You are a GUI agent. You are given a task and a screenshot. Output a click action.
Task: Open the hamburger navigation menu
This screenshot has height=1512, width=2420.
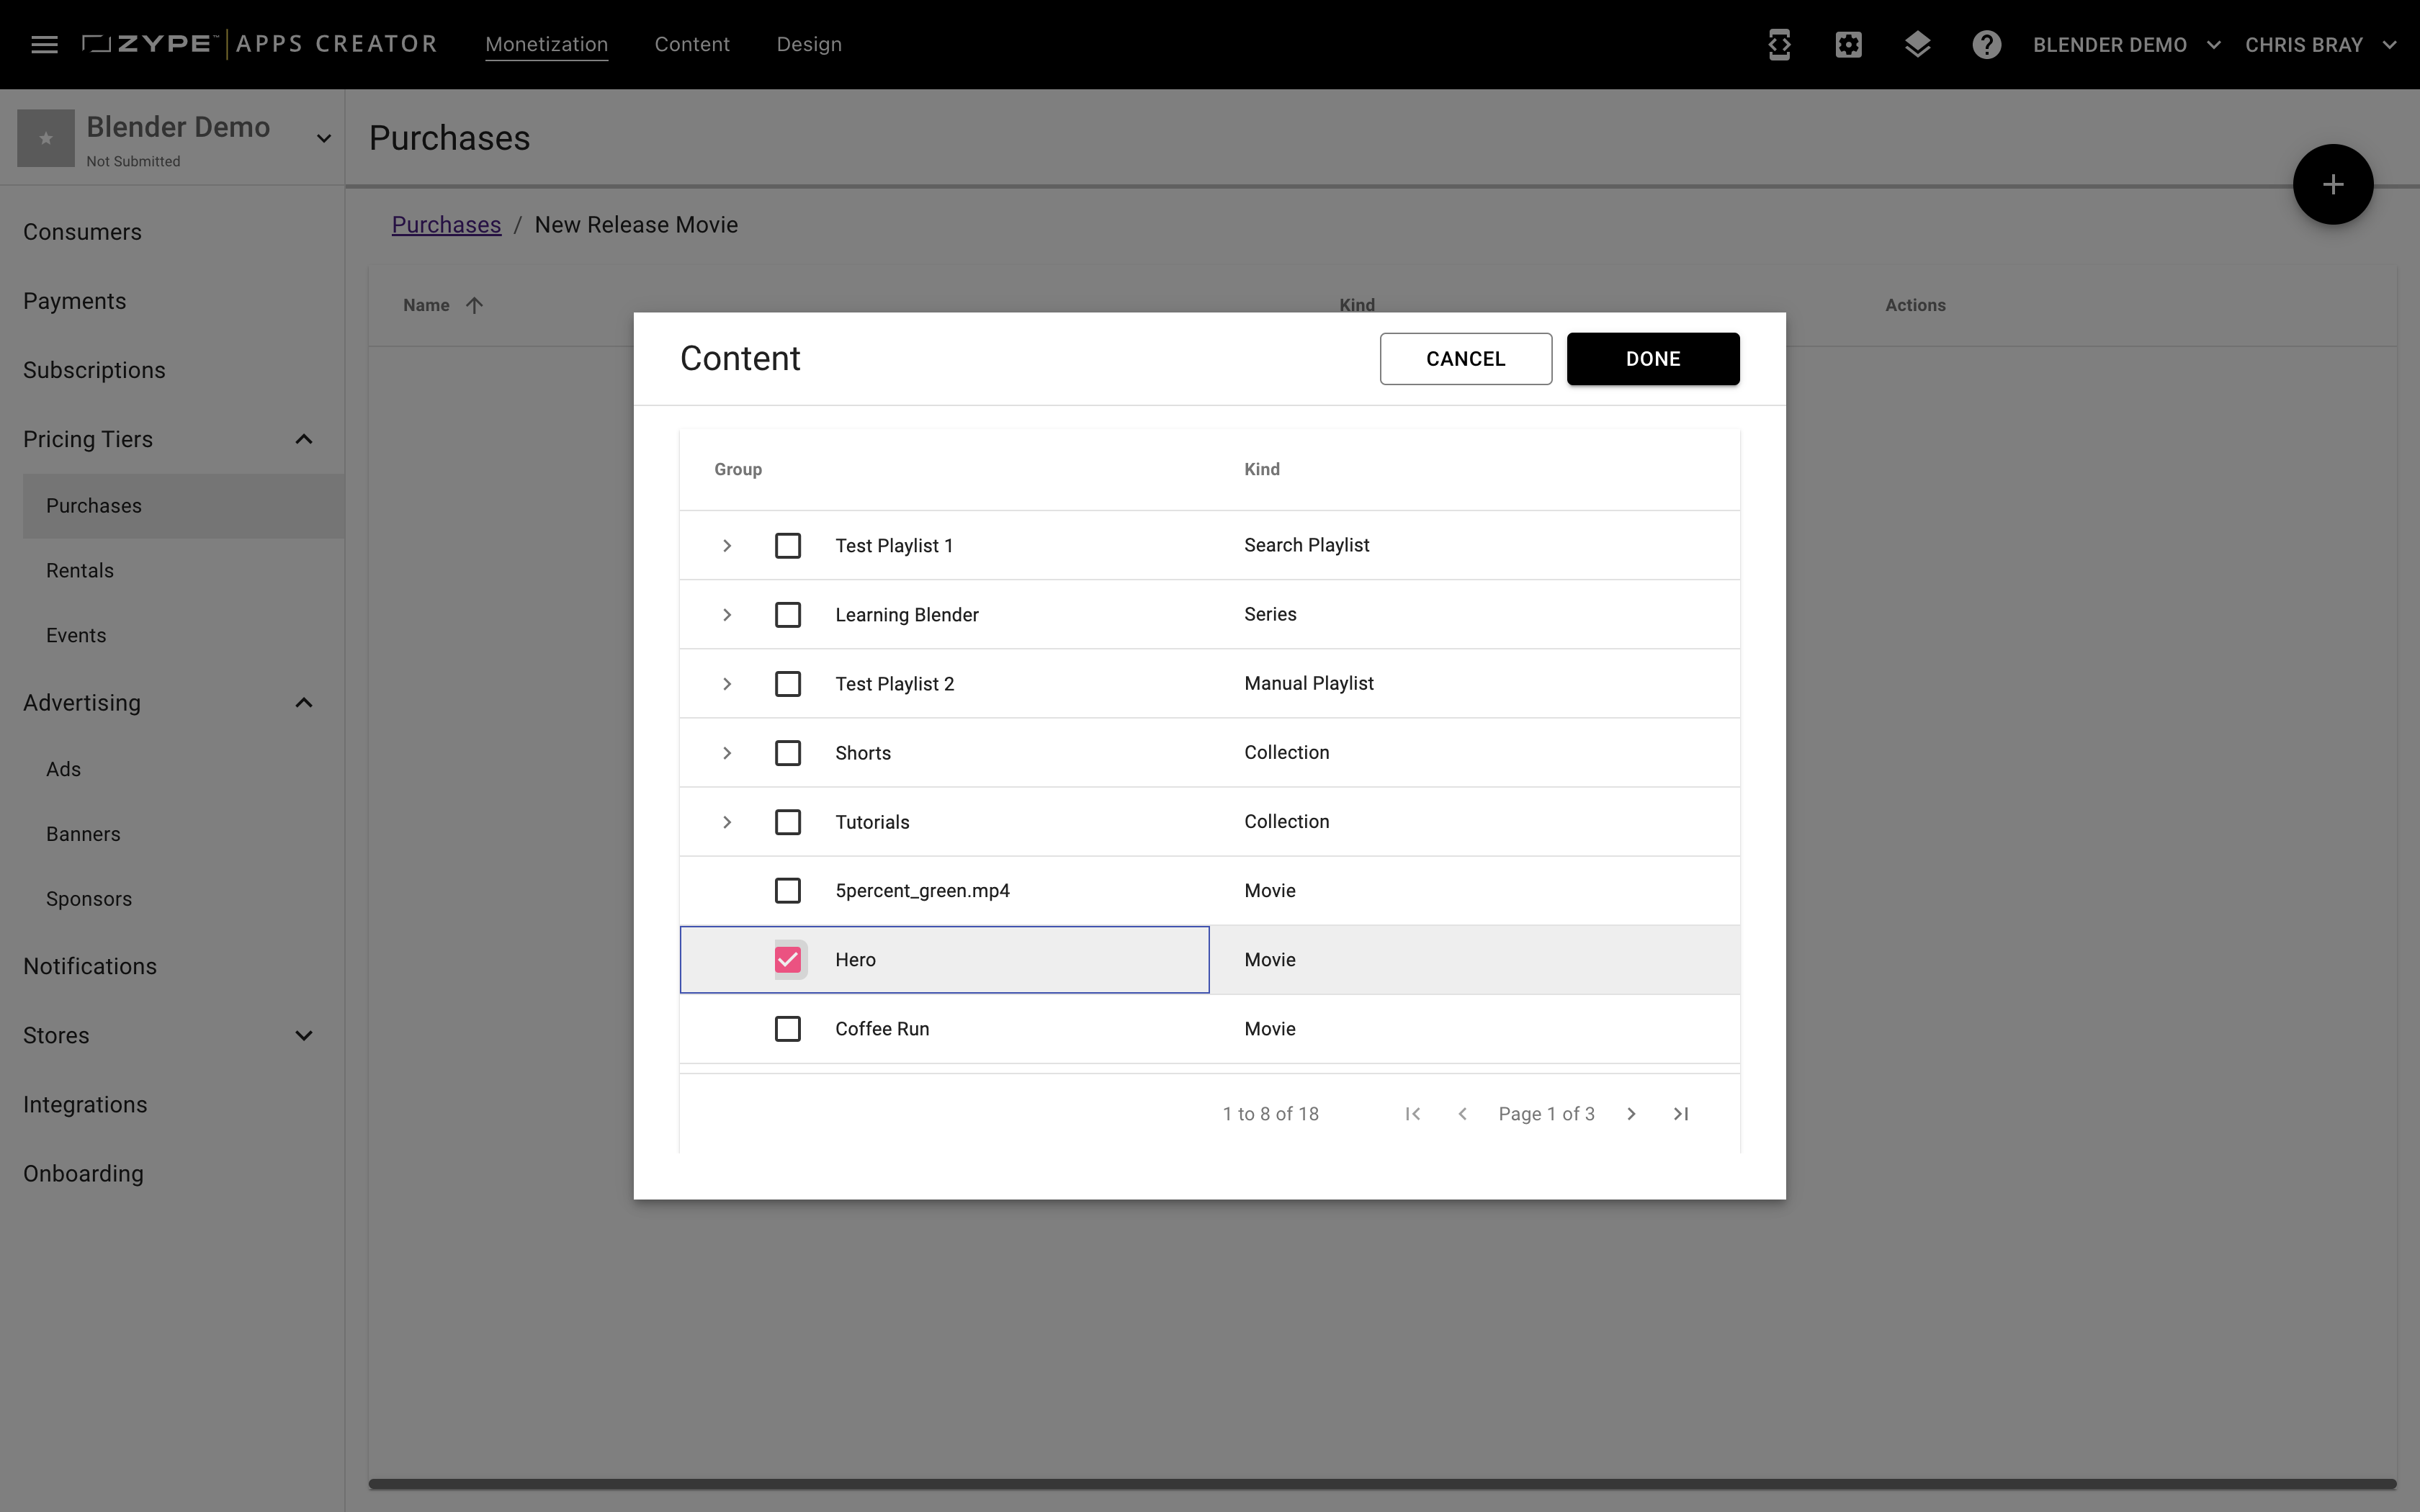point(44,44)
